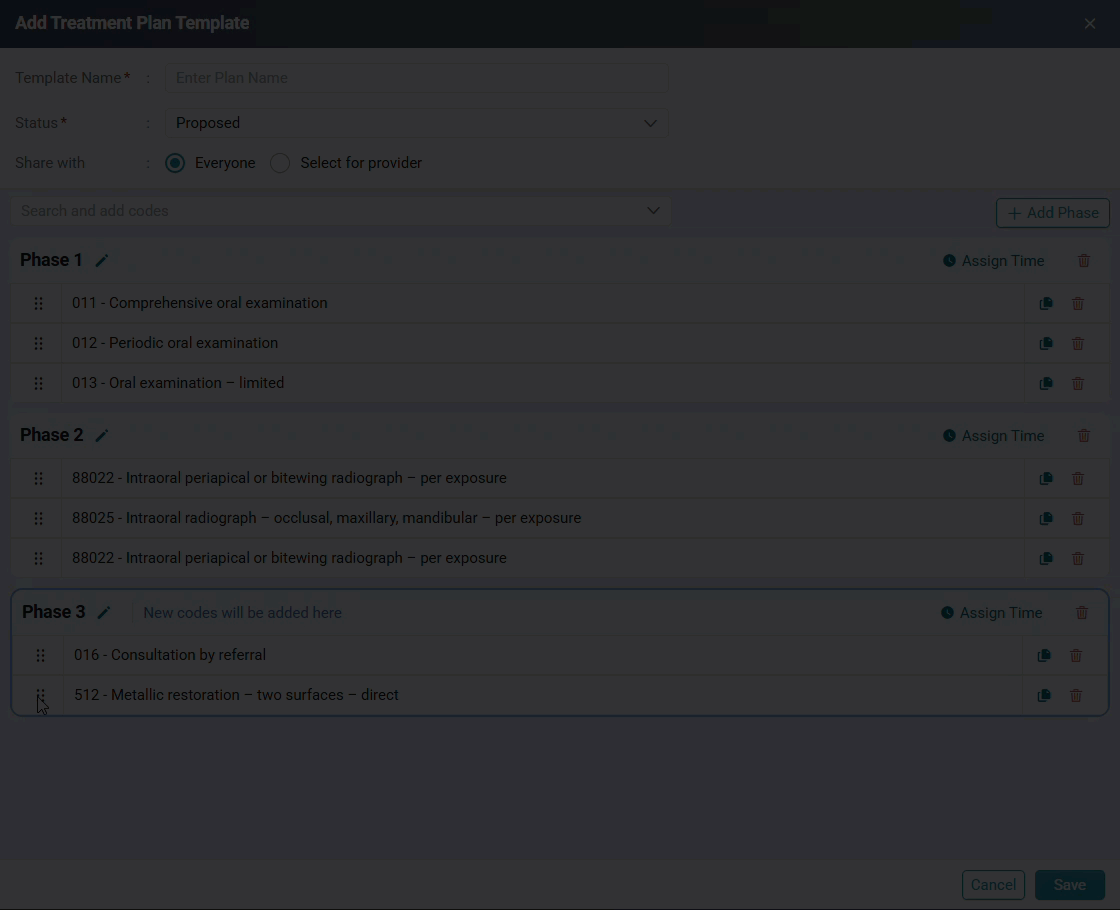Edit the Phase 1 name pencil icon
1120x910 pixels.
(x=102, y=261)
